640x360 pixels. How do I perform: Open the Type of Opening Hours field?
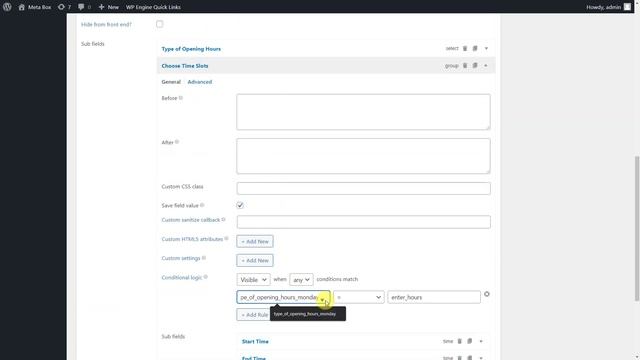(191, 49)
